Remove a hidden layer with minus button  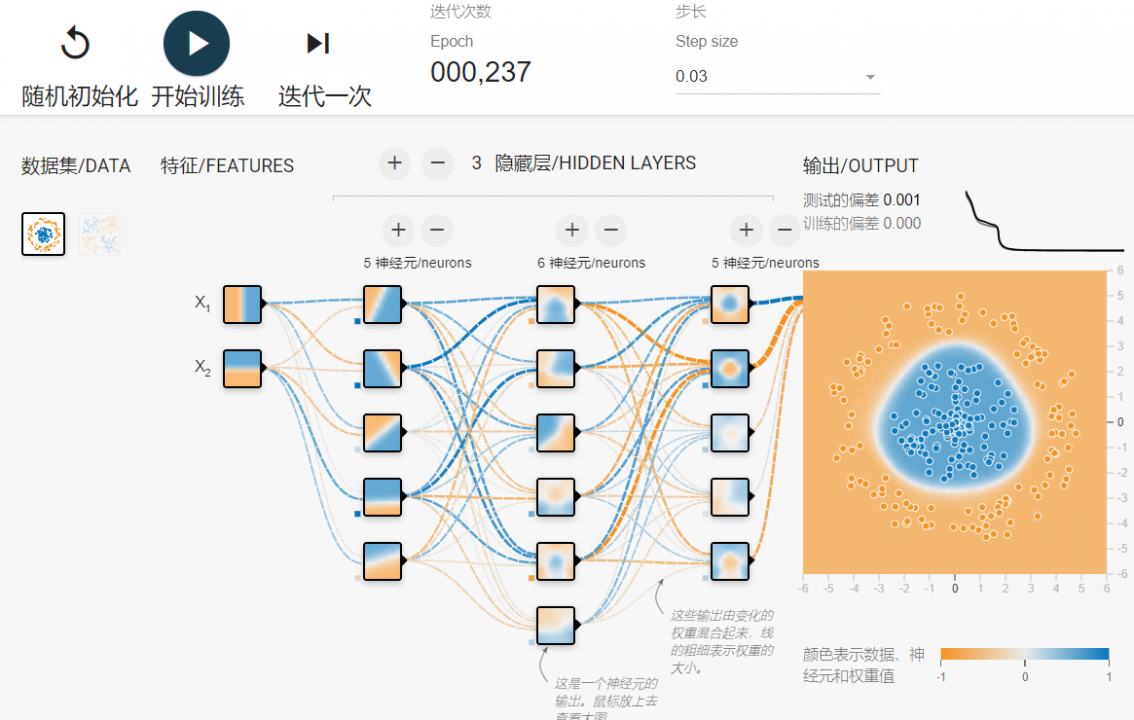(x=437, y=163)
